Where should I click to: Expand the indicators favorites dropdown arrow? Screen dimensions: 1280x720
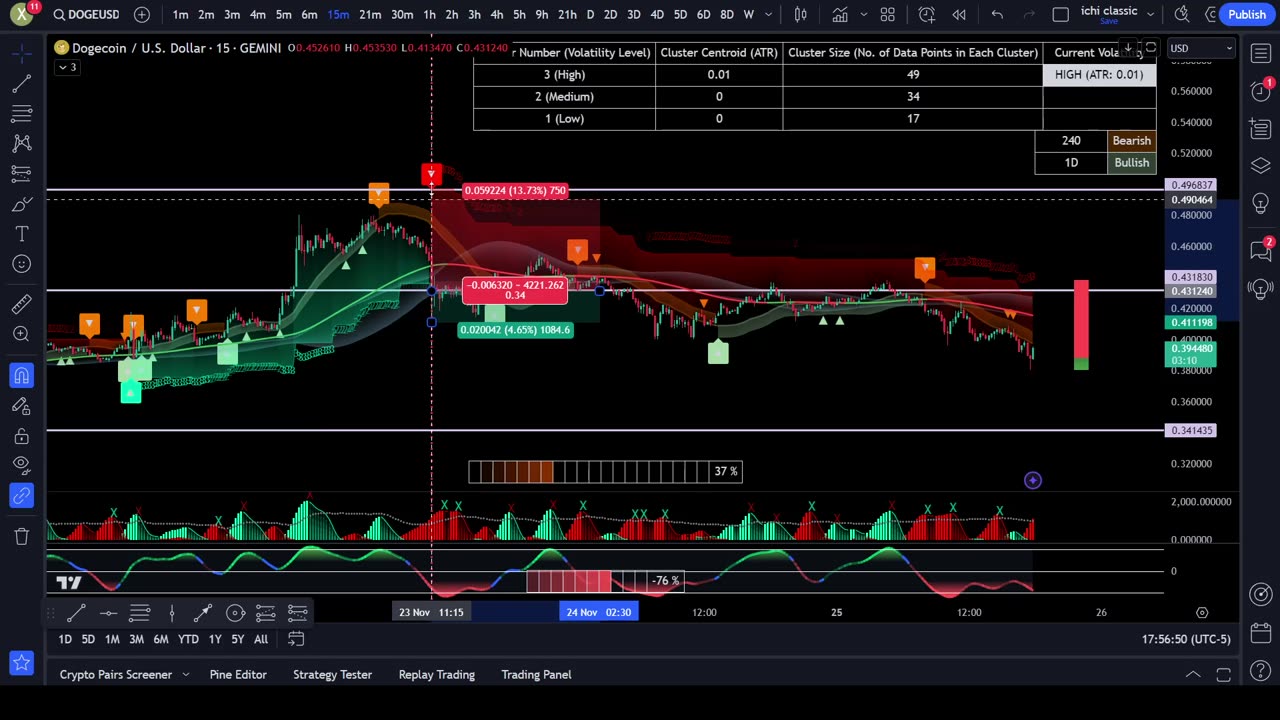pyautogui.click(x=864, y=14)
